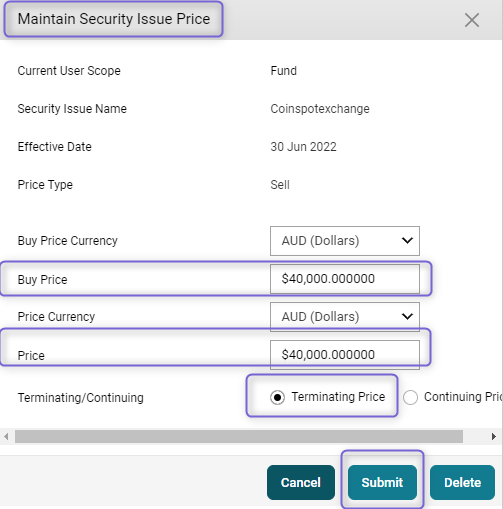Screen dimensions: 503x509
Task: Submit the security issue price
Action: click(382, 482)
